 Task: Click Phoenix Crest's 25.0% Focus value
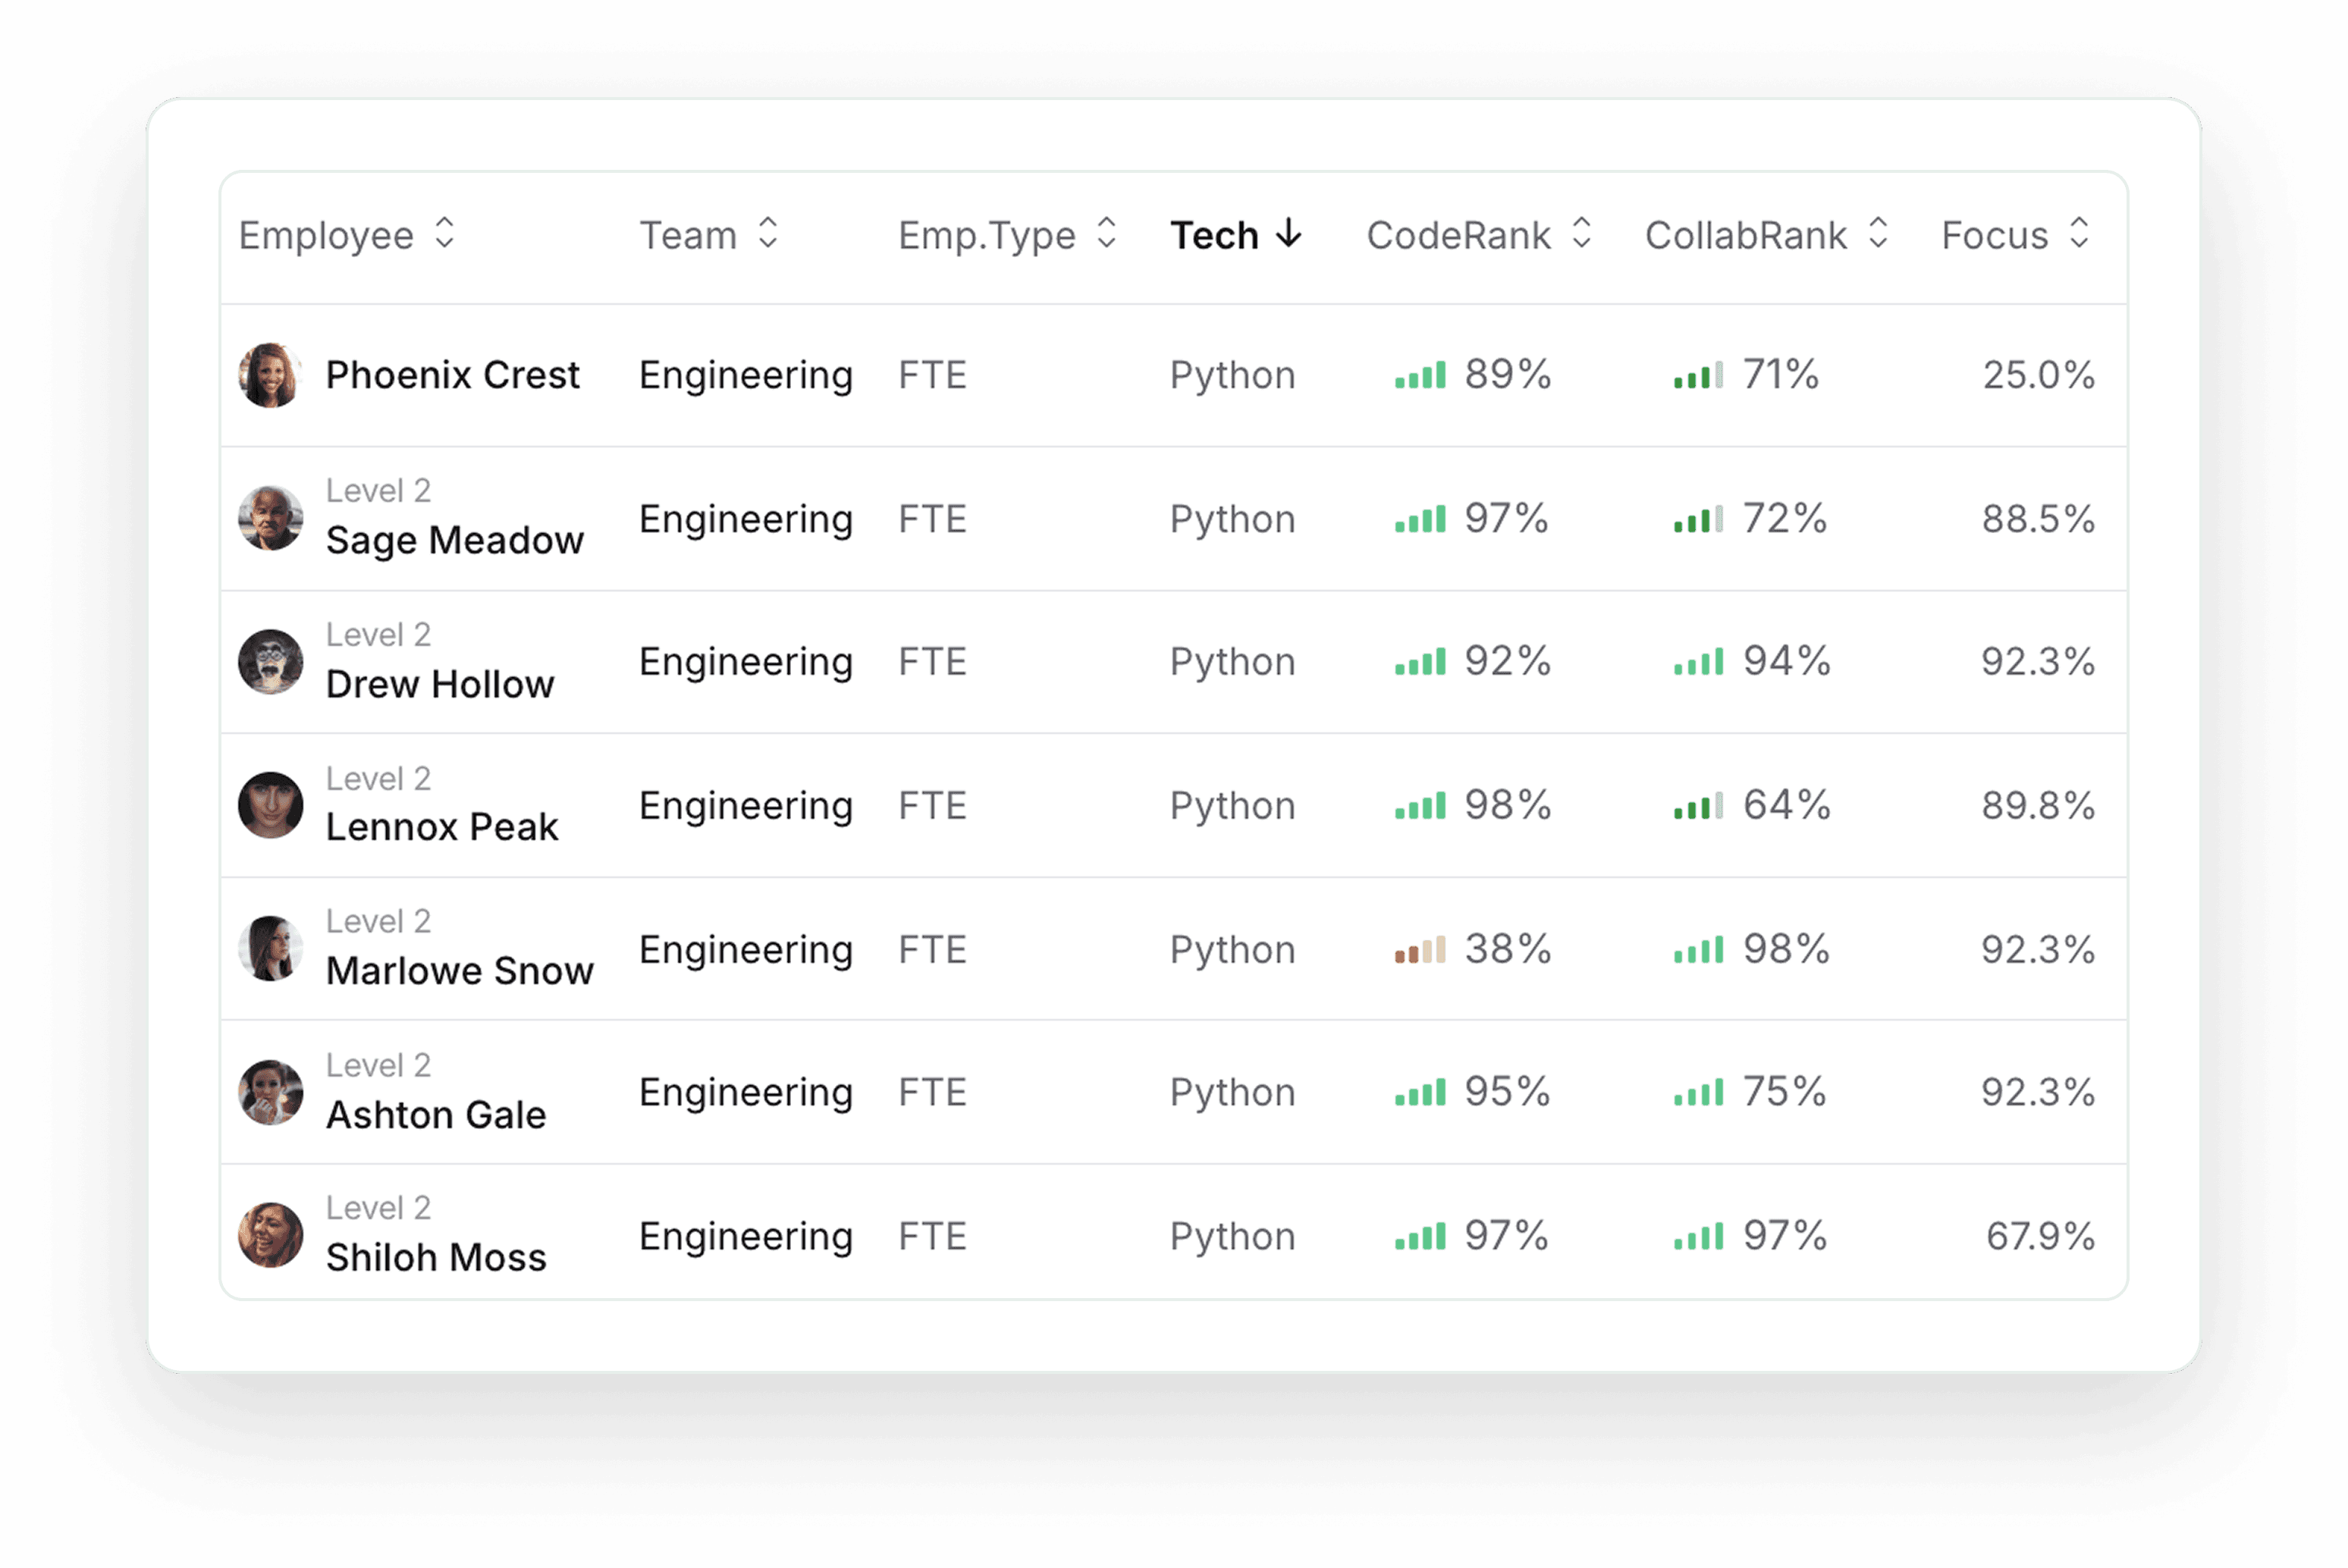pos(2038,376)
